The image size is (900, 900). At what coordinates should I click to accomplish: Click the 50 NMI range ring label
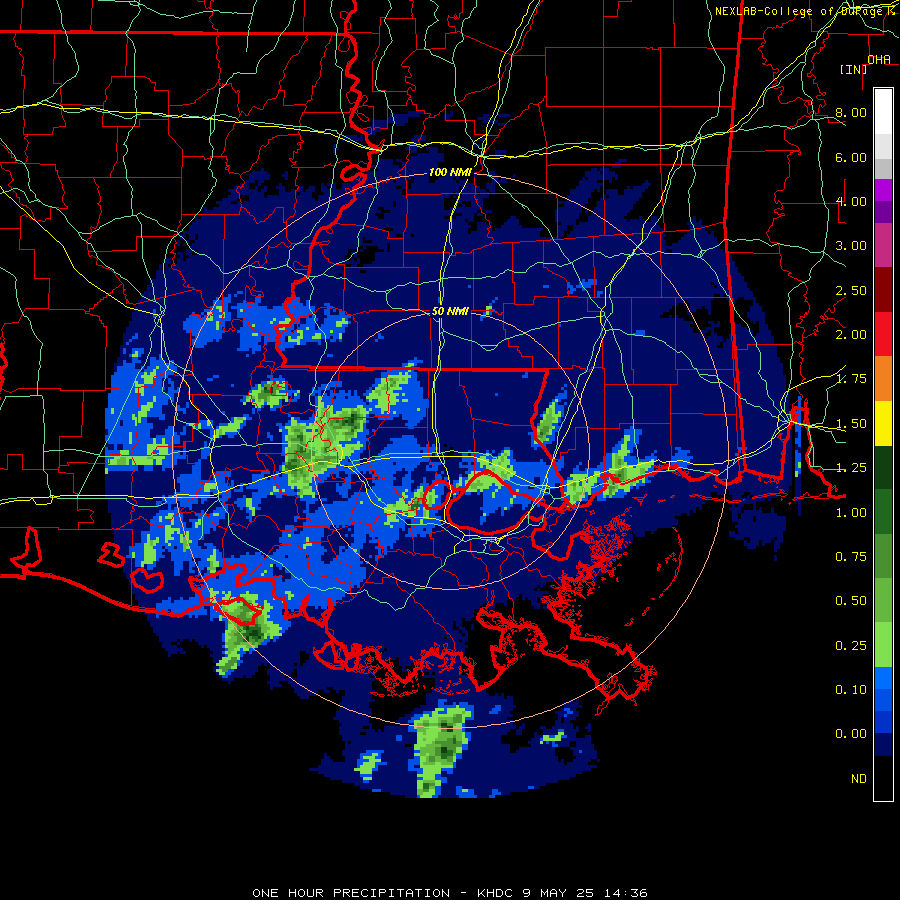(x=450, y=311)
